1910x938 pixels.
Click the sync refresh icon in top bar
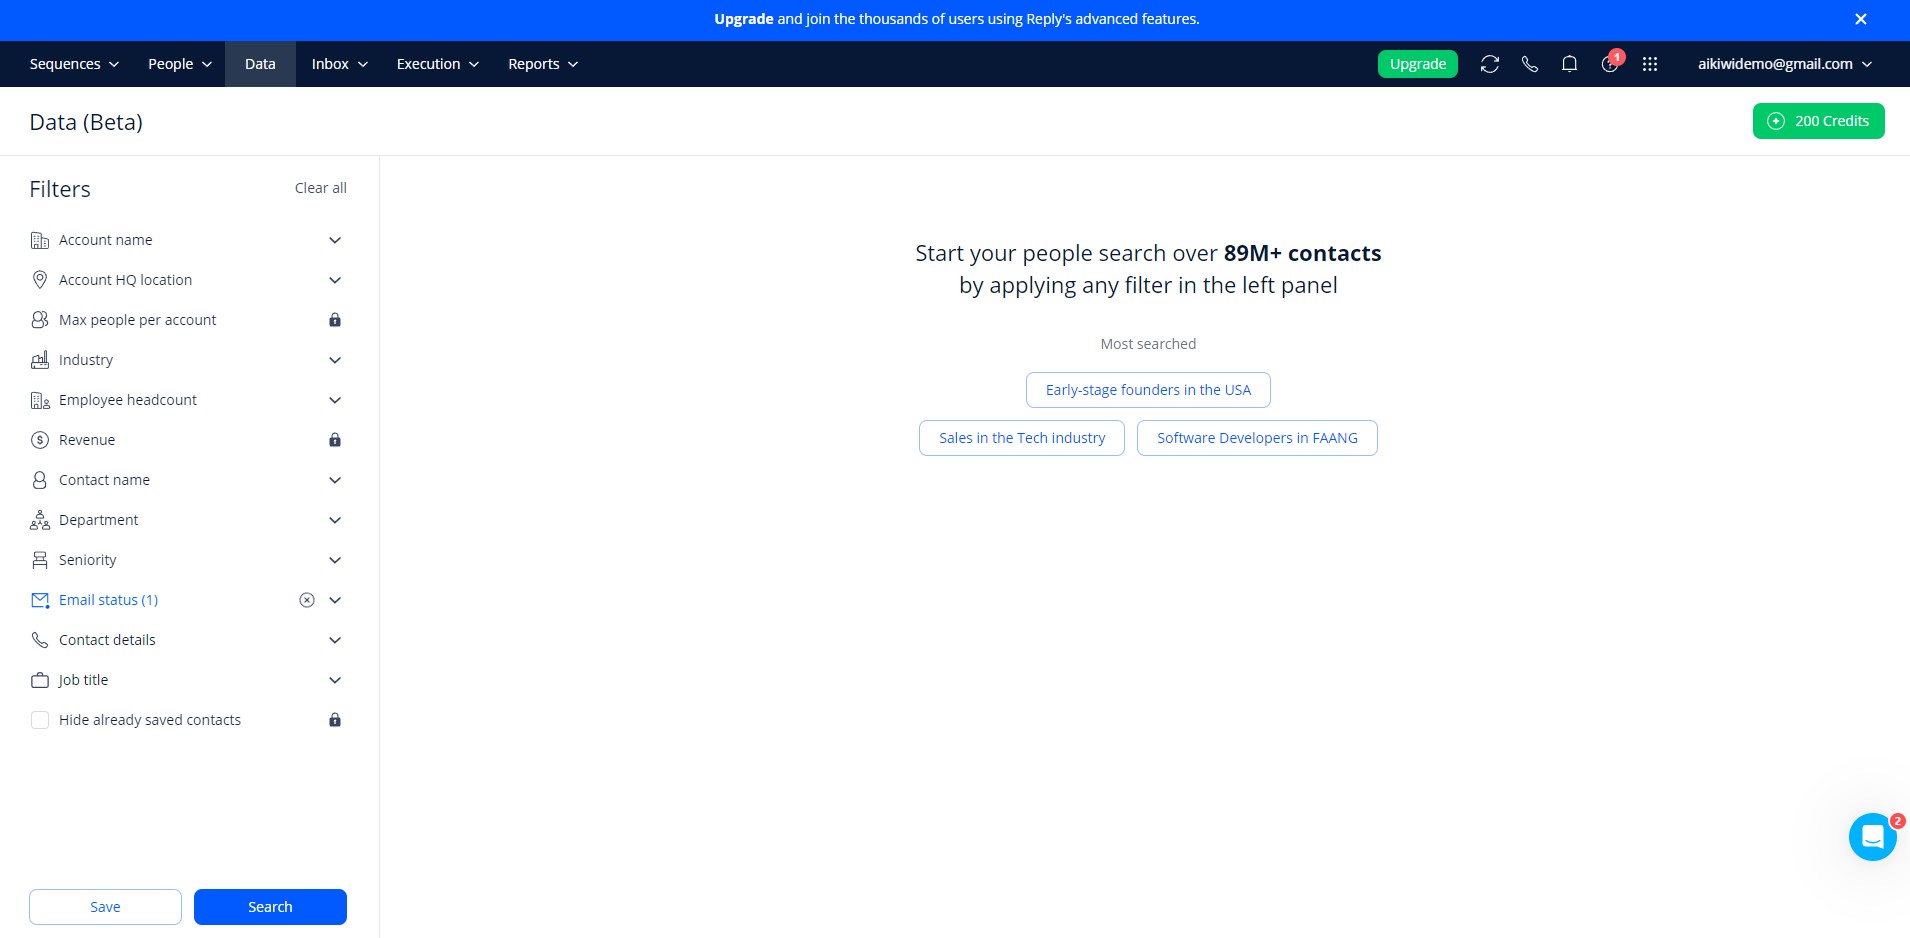click(x=1489, y=64)
